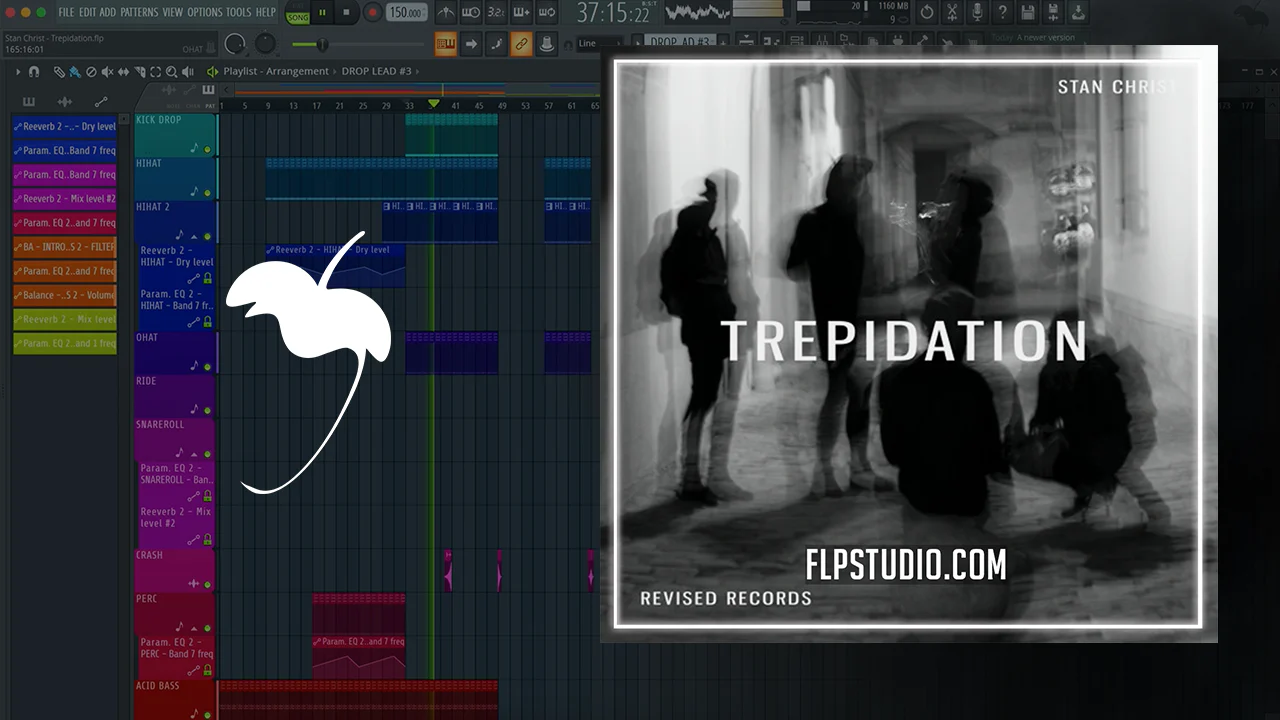Viewport: 1280px width, 720px height.
Task: Toggle the PAT/SONG mode switch
Action: point(297,12)
